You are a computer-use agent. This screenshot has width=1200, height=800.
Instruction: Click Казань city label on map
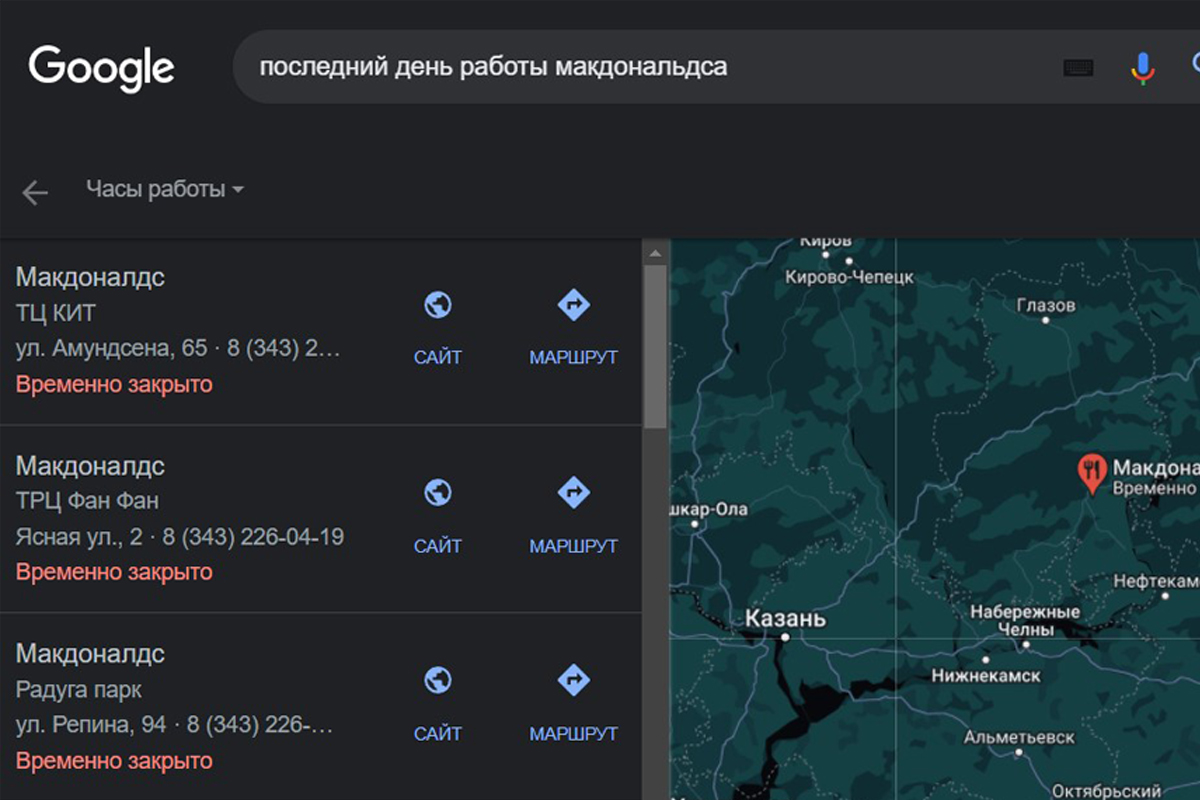coord(785,619)
